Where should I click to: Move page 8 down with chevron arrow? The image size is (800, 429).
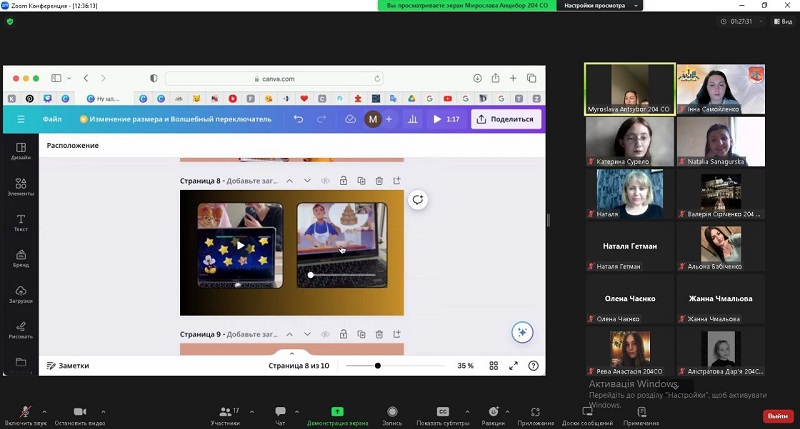coord(307,181)
